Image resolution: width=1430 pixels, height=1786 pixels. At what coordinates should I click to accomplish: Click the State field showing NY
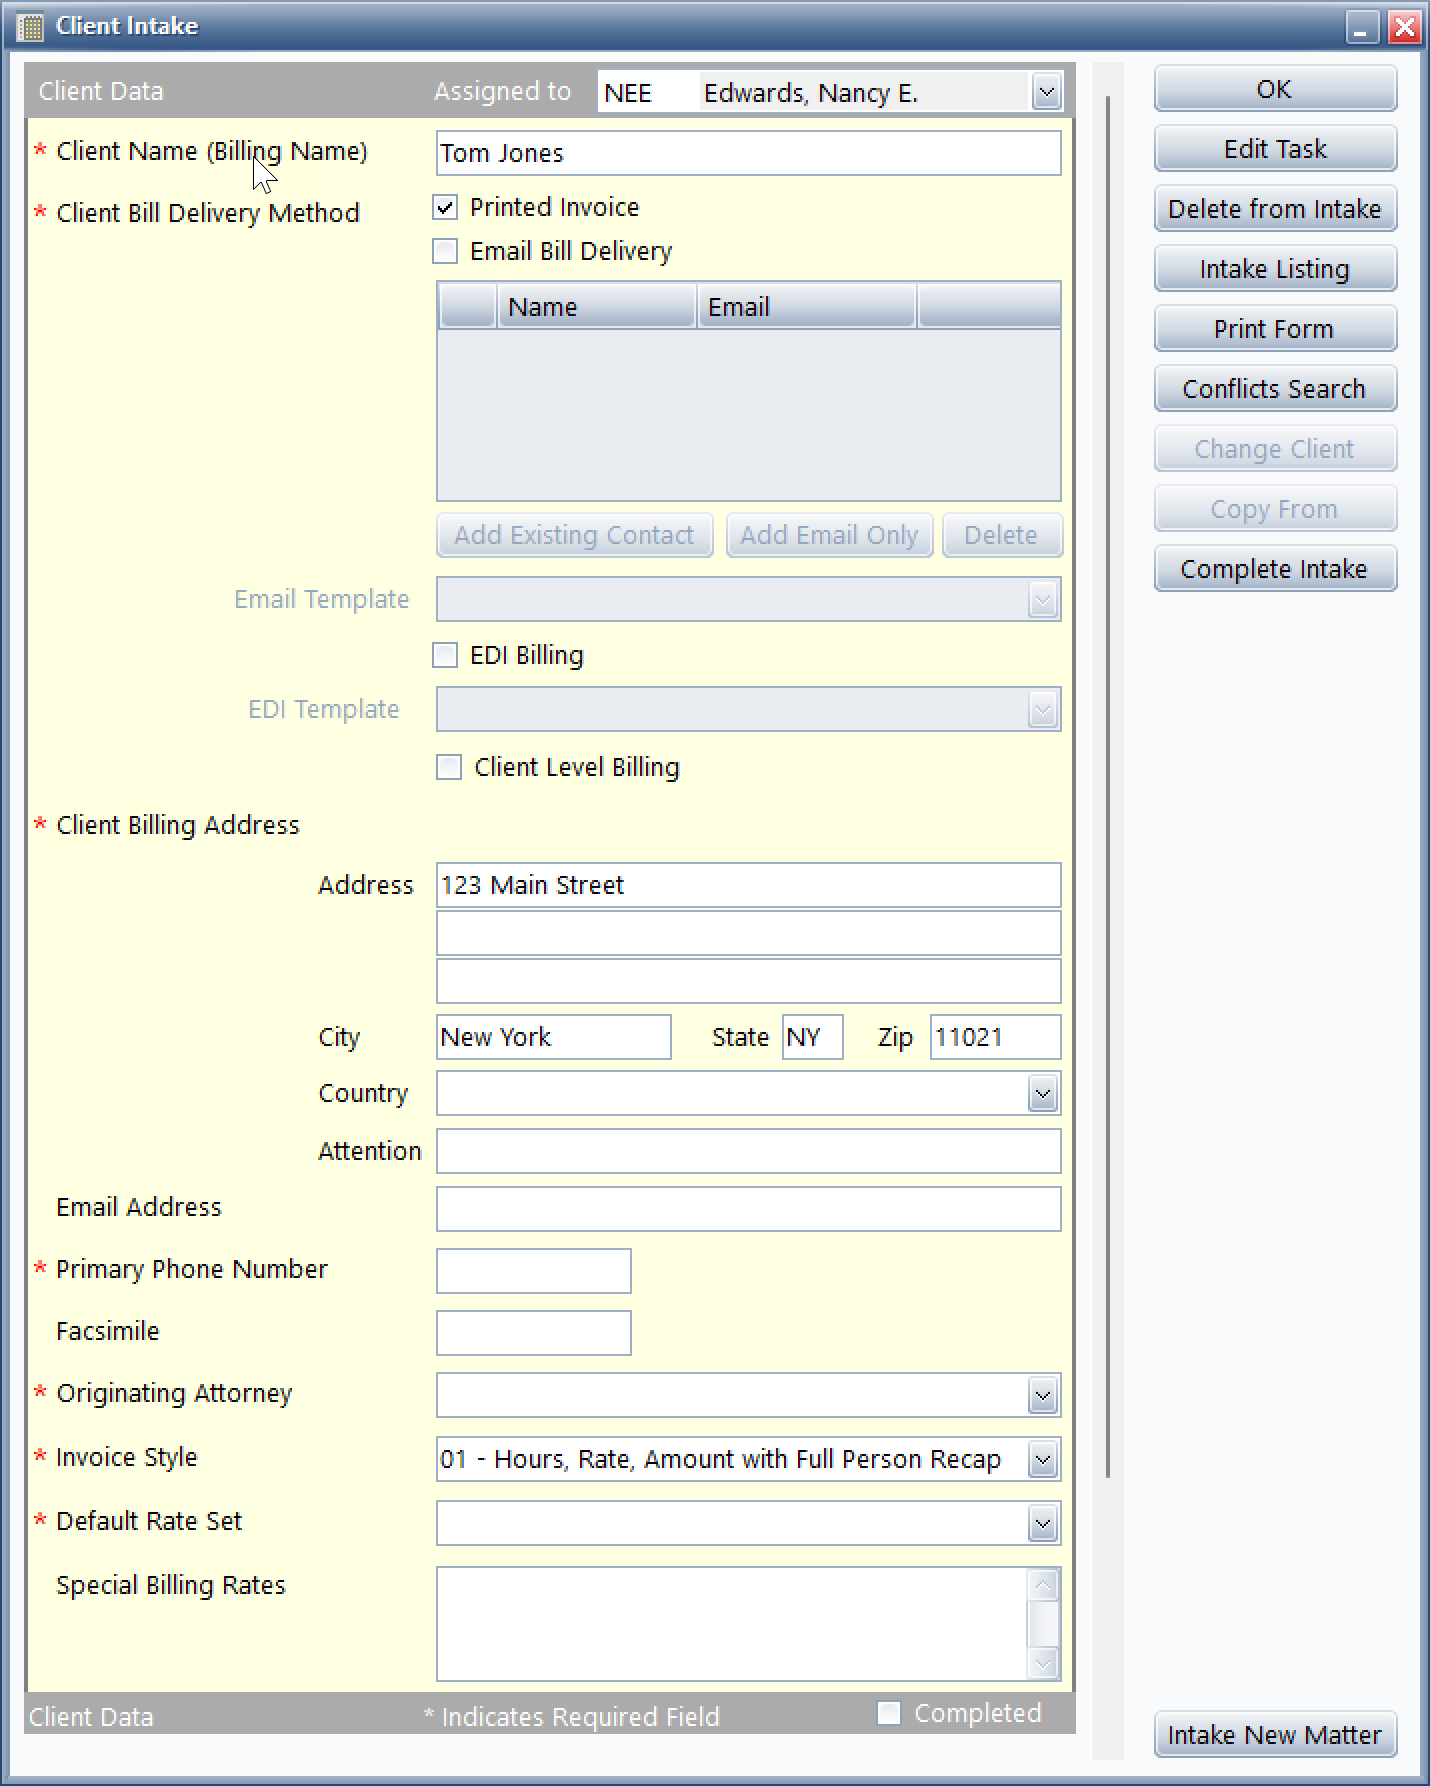coord(813,1037)
